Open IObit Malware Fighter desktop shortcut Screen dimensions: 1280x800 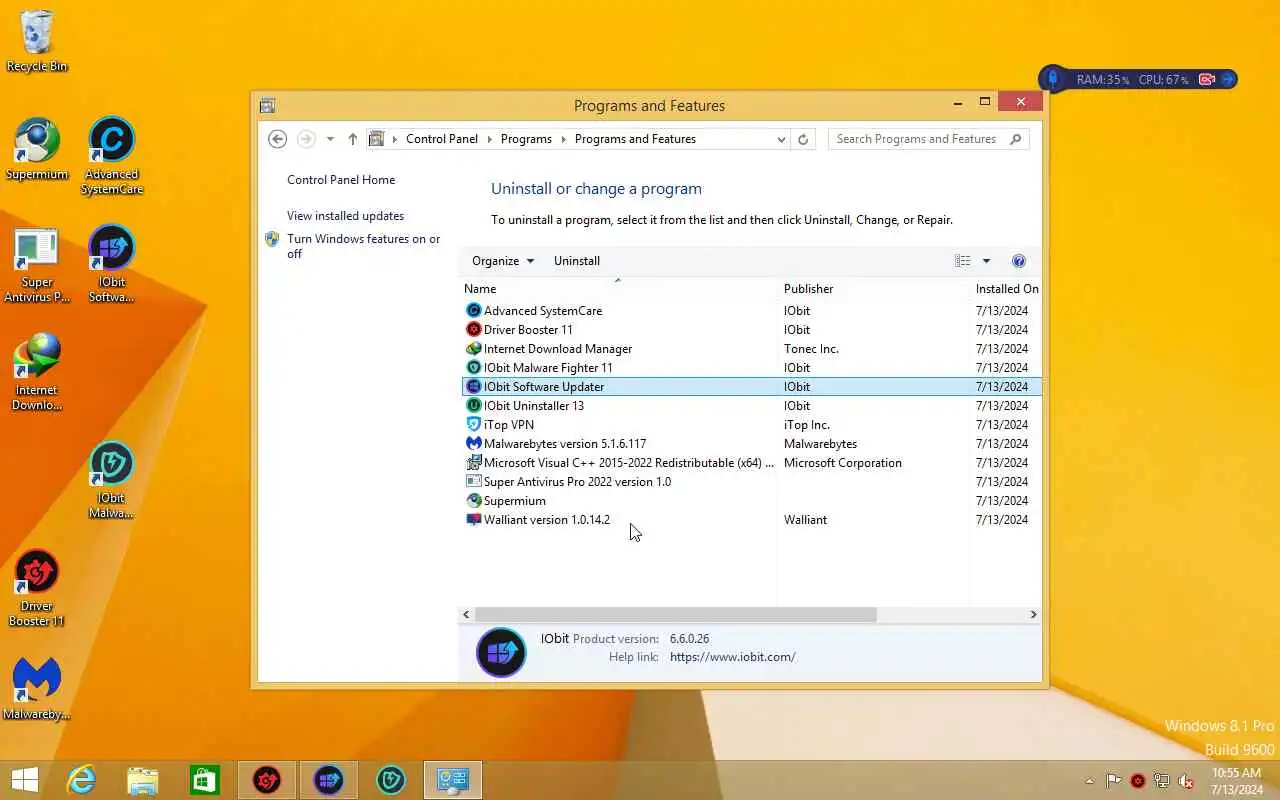tap(112, 480)
